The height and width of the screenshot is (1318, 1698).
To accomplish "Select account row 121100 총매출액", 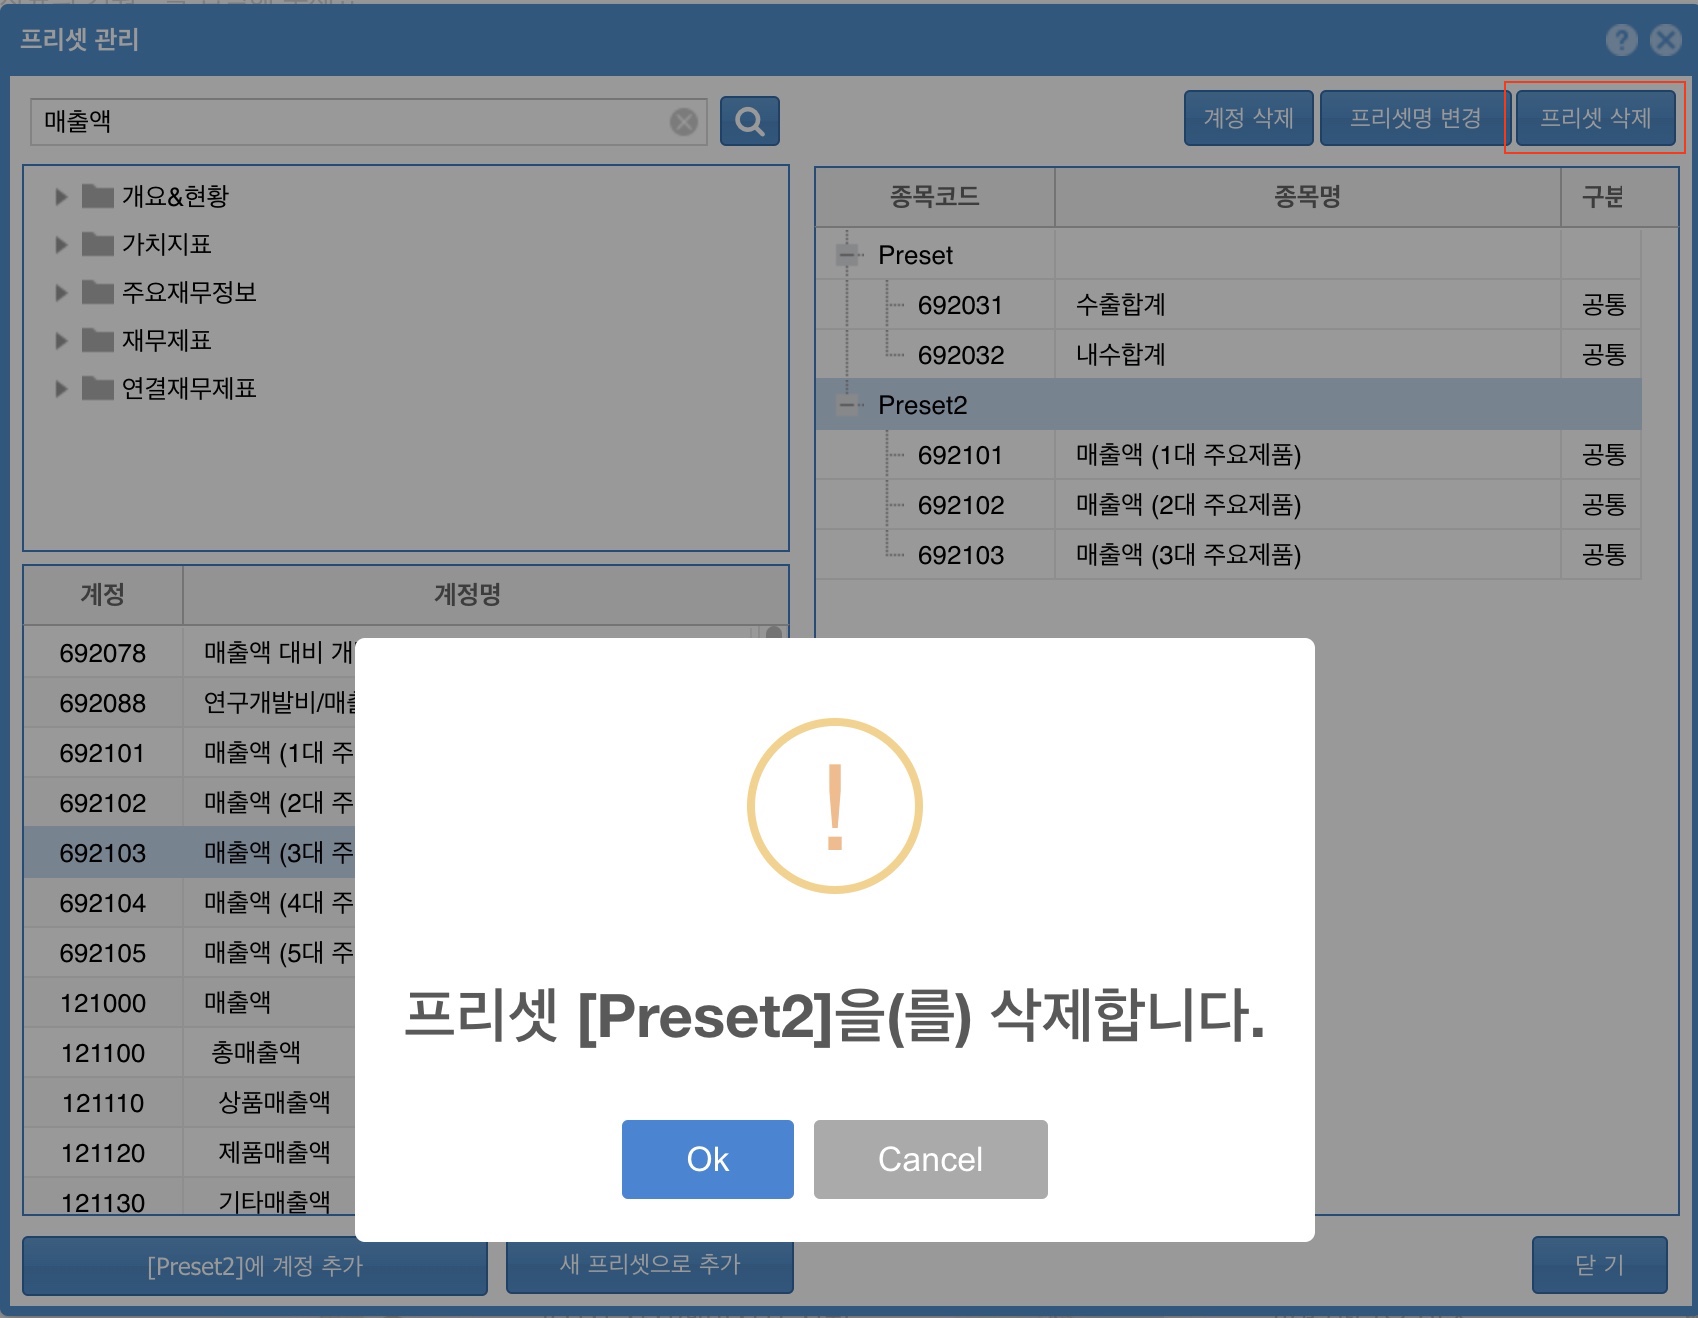I will 190,1053.
